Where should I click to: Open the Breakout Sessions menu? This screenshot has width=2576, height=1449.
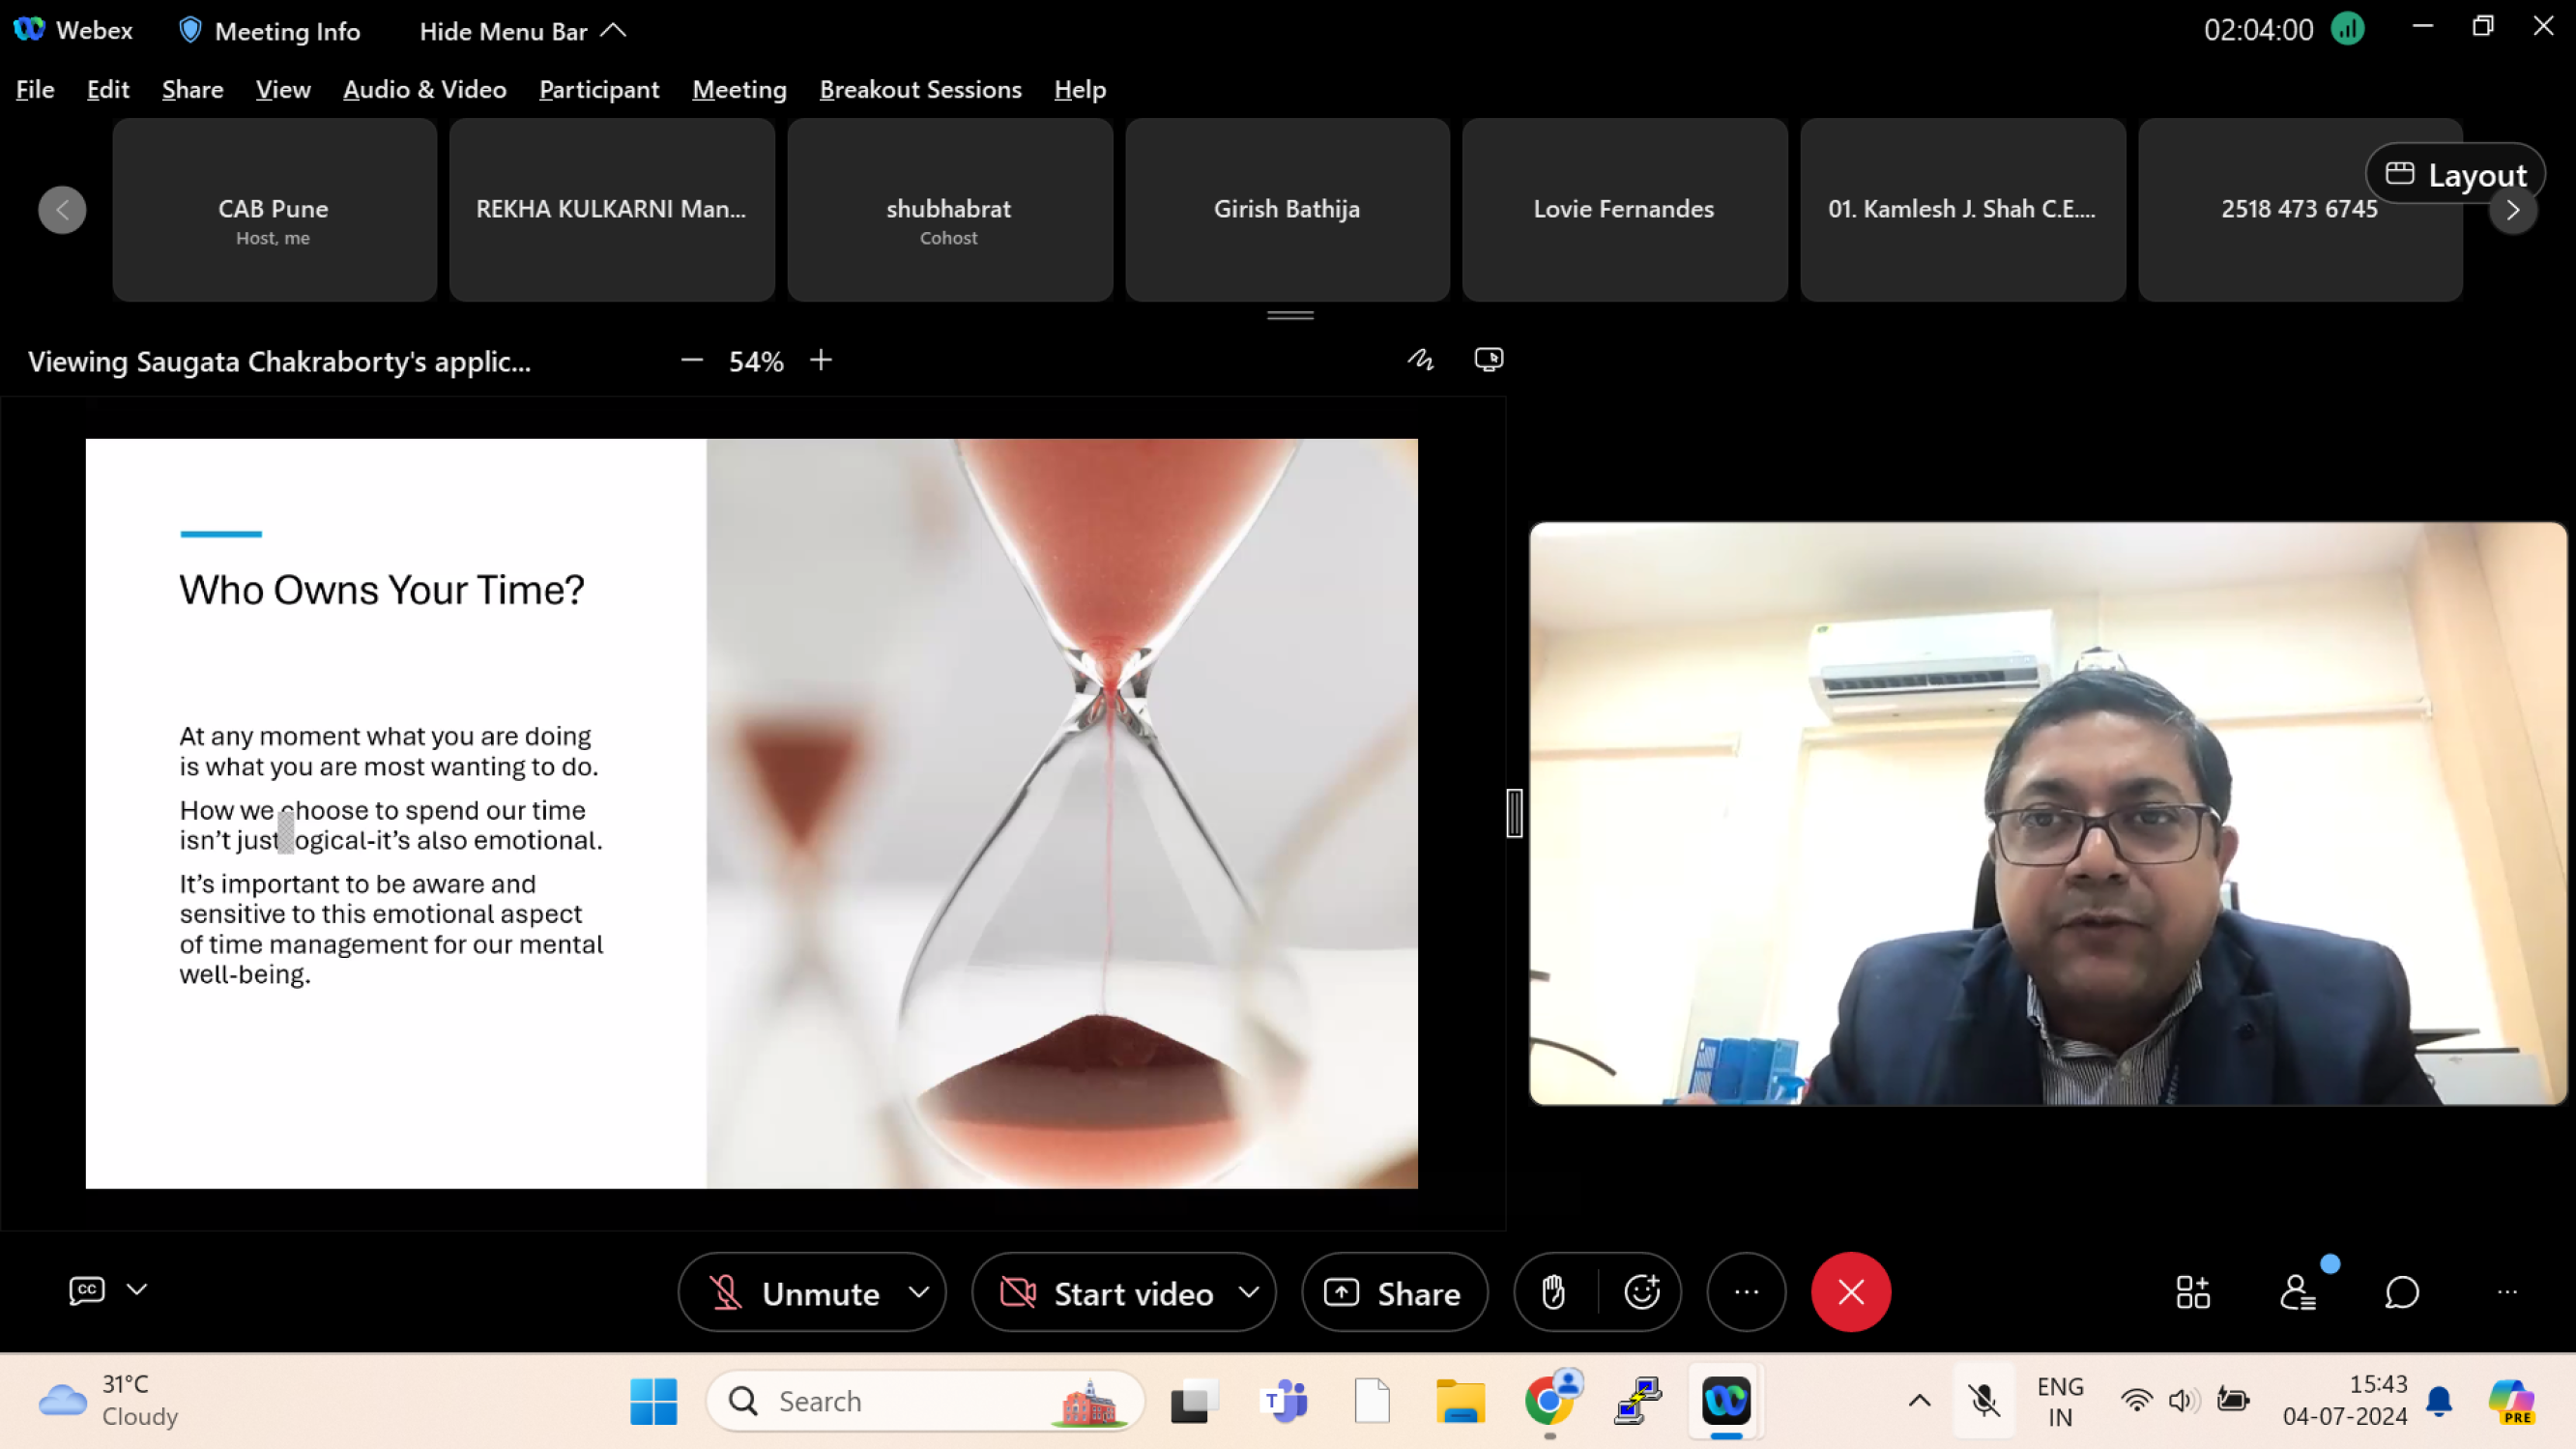[920, 90]
